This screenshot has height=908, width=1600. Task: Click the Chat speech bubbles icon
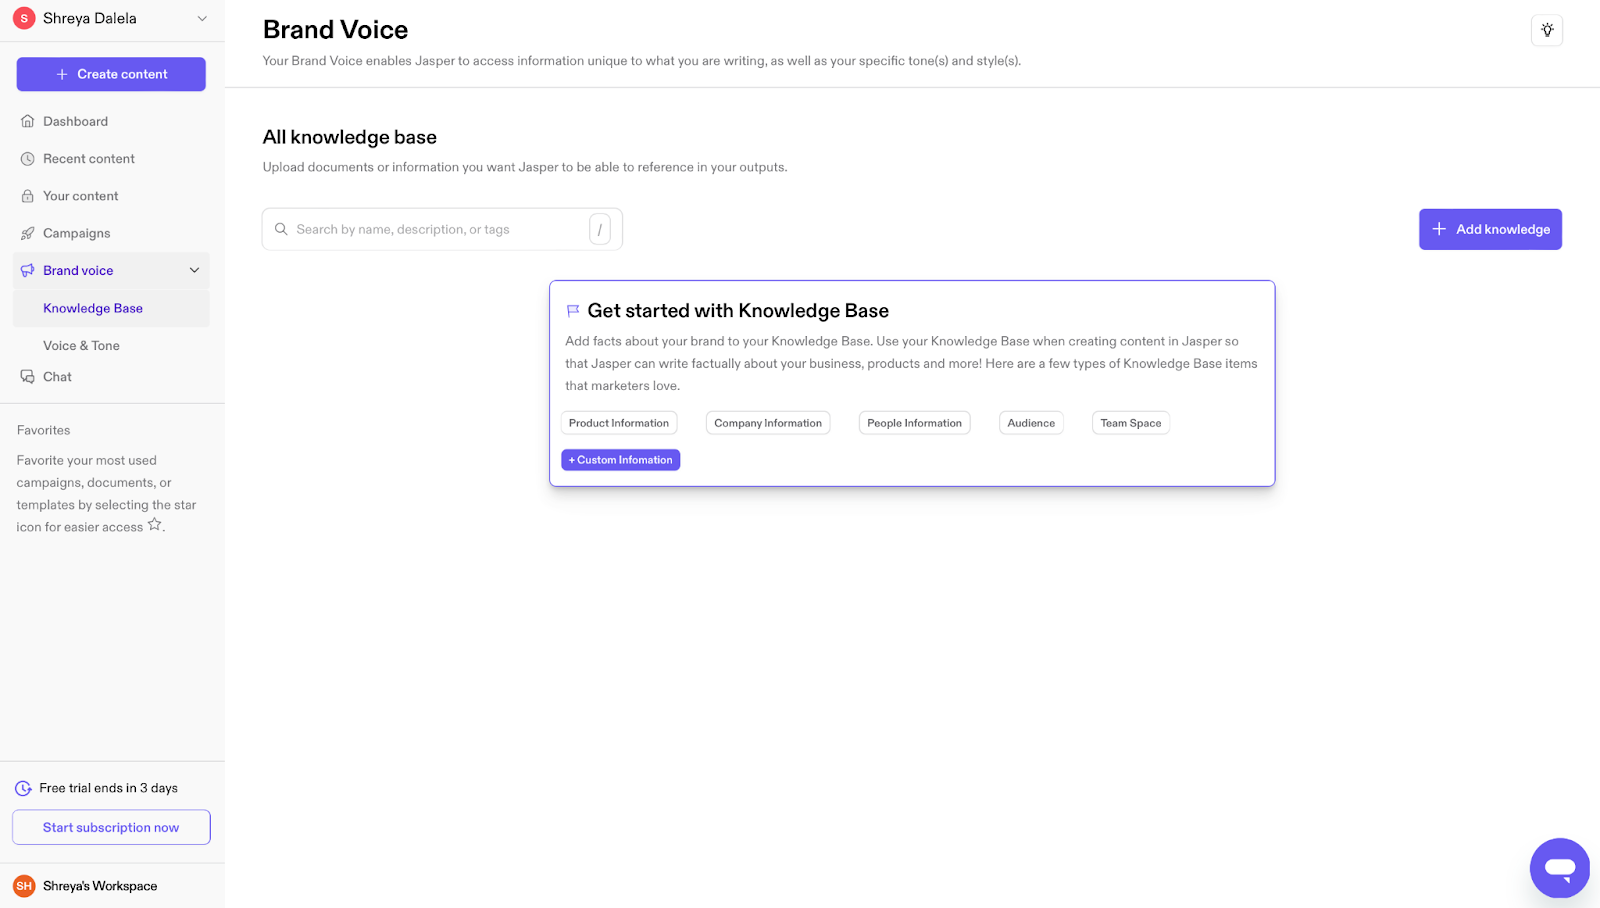(x=28, y=377)
